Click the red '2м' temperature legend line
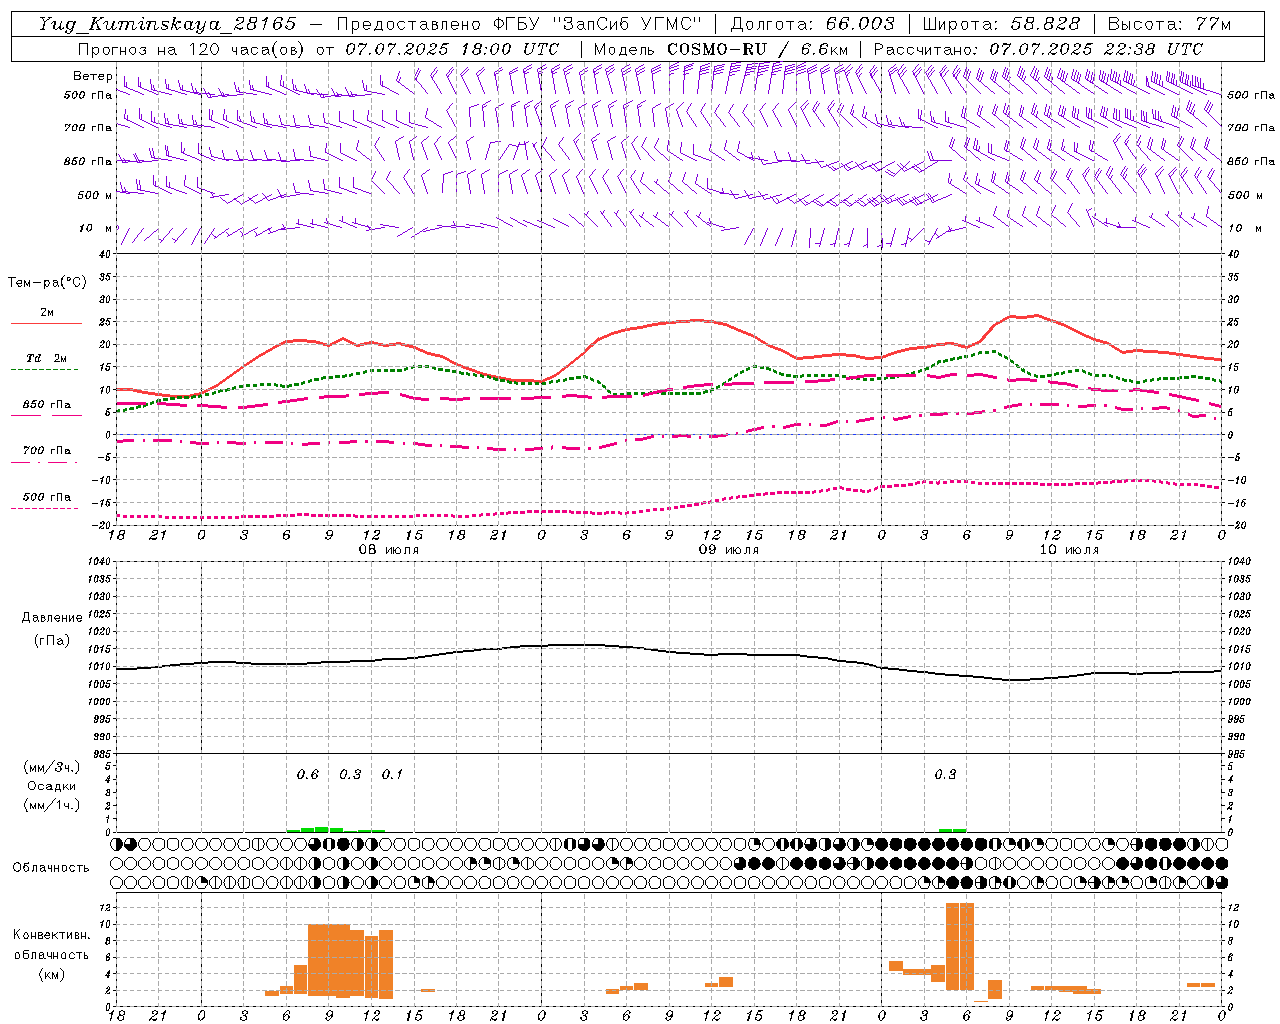The height and width of the screenshot is (1024, 1280). tap(46, 323)
